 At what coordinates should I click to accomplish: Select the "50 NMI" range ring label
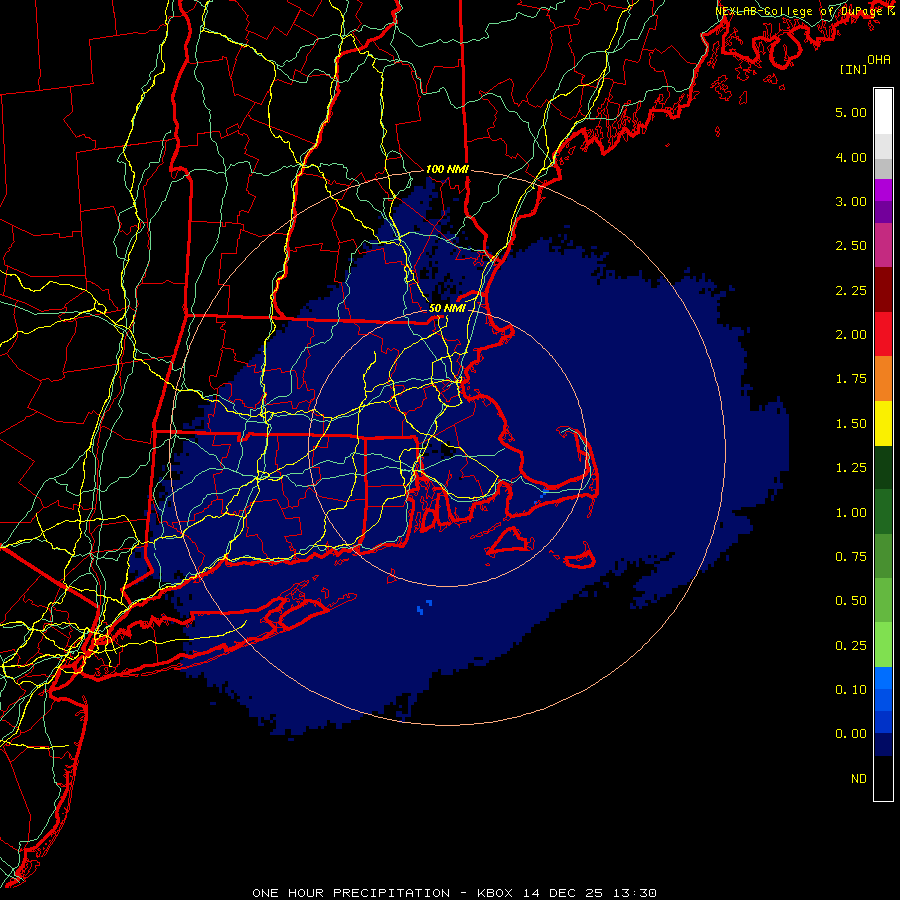click(x=447, y=308)
